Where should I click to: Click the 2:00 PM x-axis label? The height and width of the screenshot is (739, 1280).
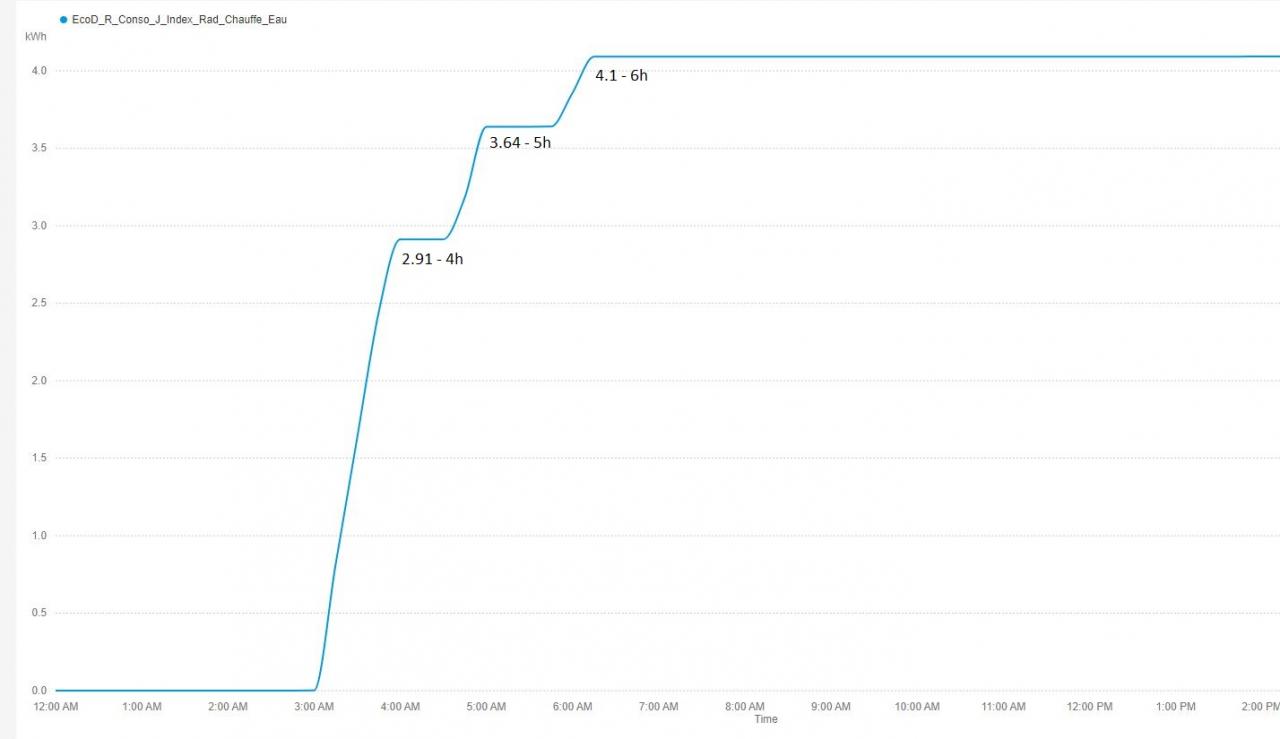pos(1260,707)
